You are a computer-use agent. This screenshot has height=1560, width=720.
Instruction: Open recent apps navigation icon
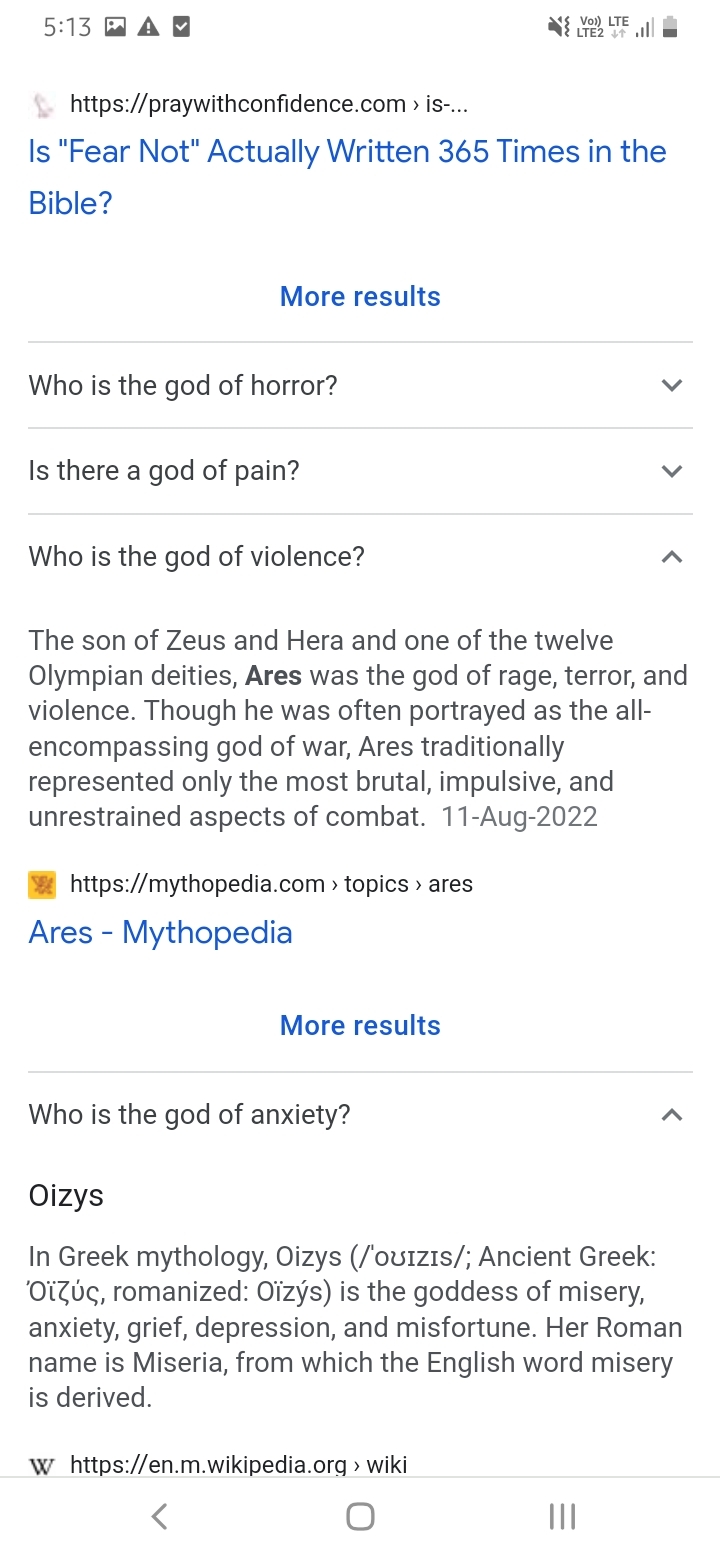[562, 1516]
